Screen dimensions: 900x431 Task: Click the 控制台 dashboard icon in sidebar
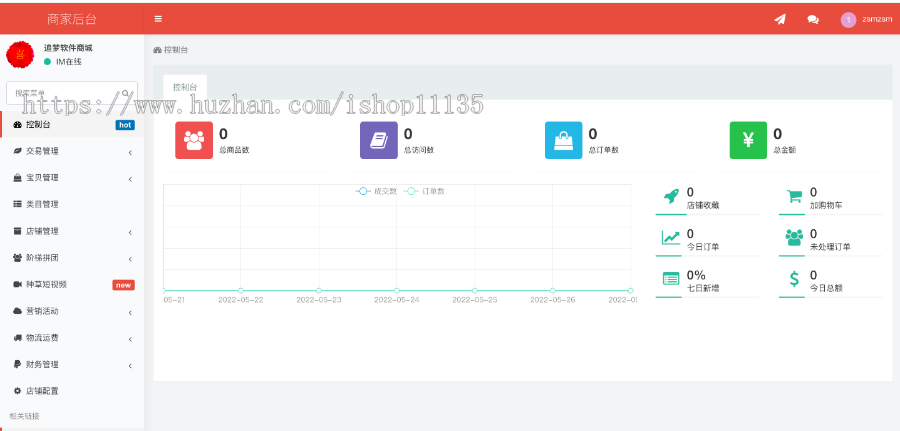click(x=17, y=125)
